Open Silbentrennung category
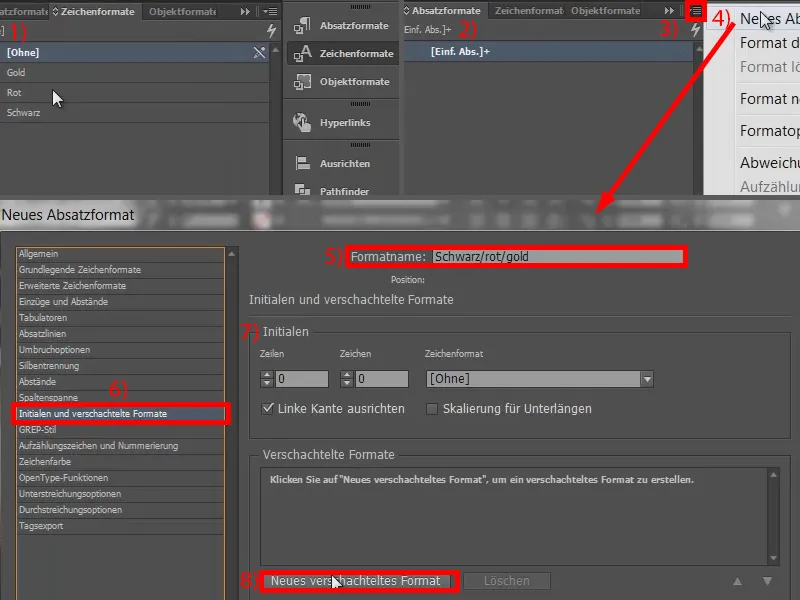800x600 pixels. point(120,366)
